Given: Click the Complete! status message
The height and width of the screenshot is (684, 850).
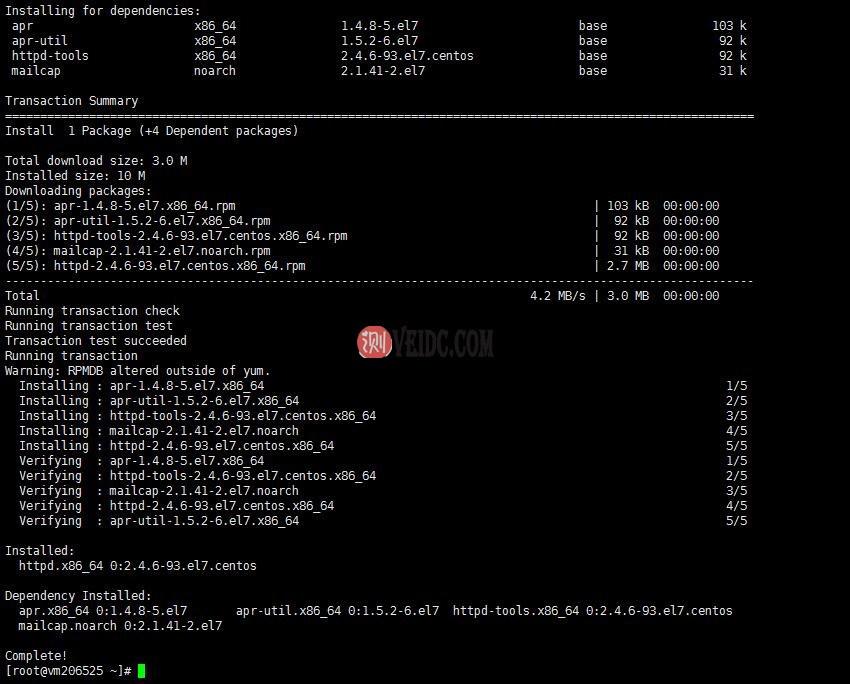Looking at the screenshot, I should (x=33, y=655).
